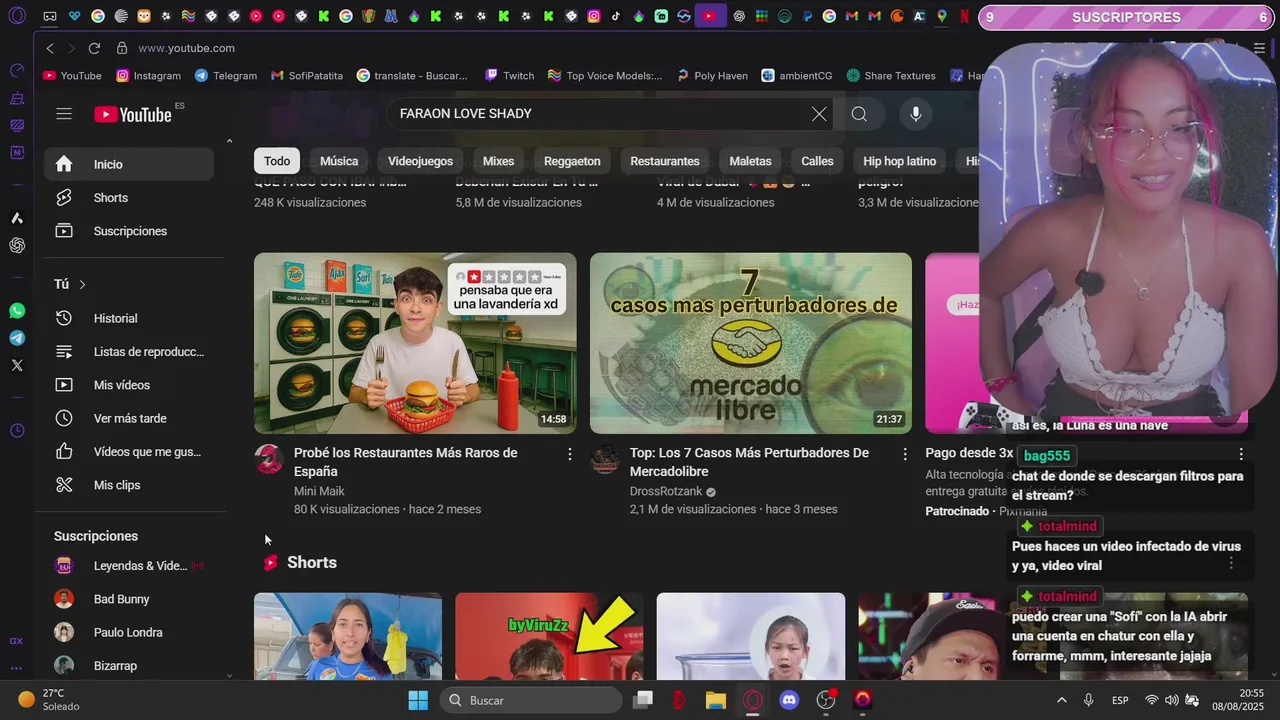
Task: Go back with the browser back arrow
Action: tap(50, 48)
